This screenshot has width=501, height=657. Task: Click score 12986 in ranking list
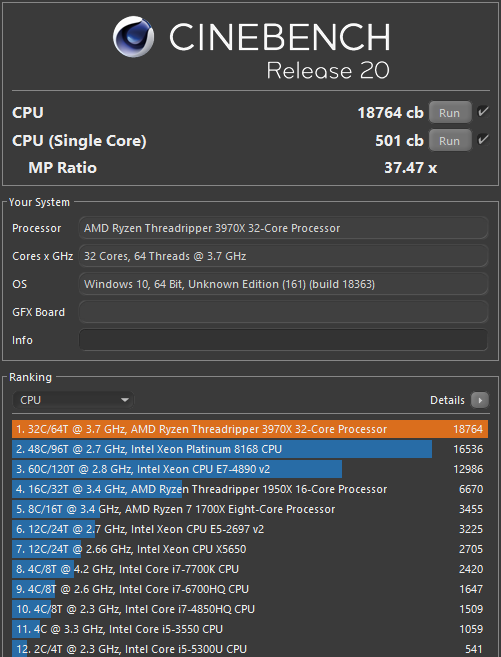tap(468, 469)
